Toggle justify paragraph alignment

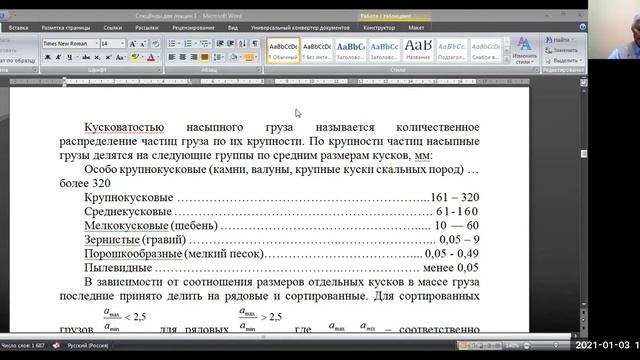click(205, 57)
